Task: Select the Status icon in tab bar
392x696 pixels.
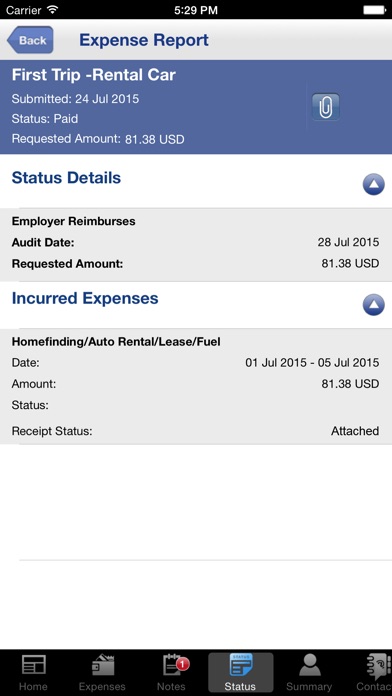Action: pos(240,664)
